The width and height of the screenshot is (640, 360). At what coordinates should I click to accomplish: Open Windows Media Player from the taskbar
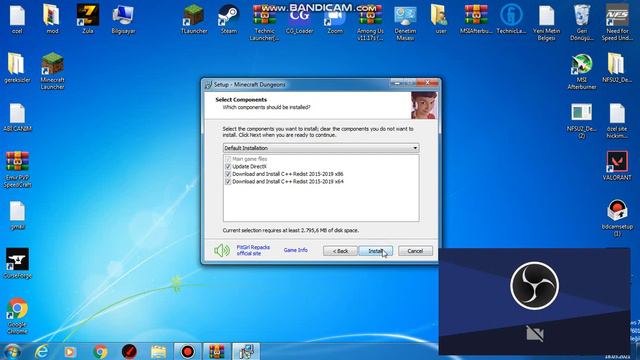(70, 351)
